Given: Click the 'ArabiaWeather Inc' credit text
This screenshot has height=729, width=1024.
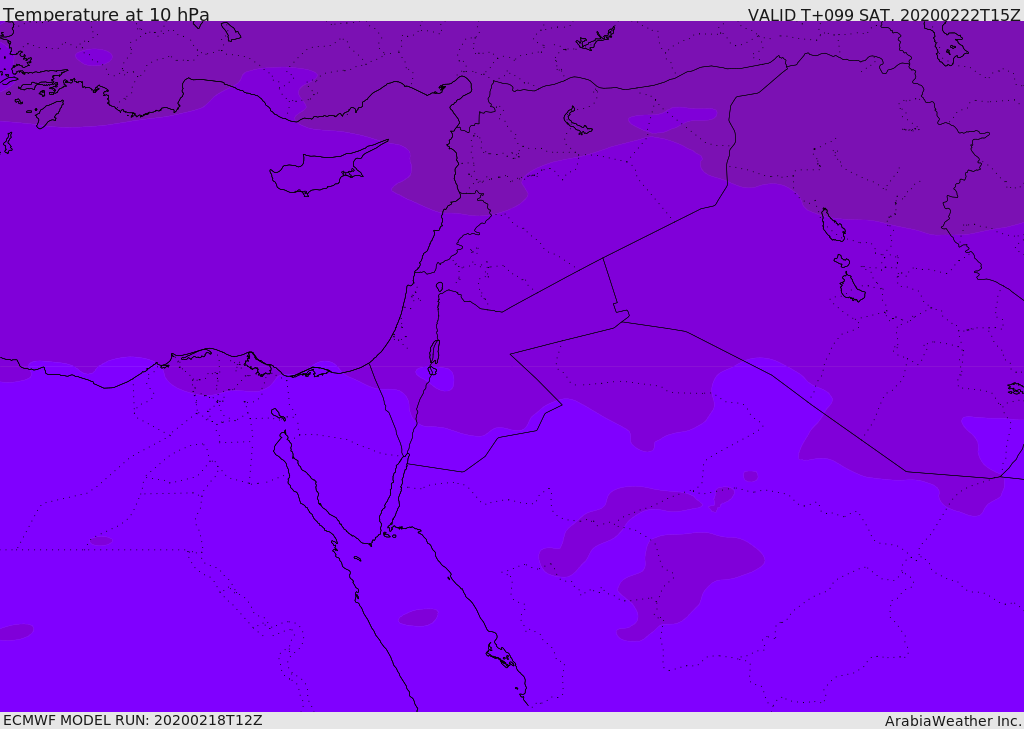Looking at the screenshot, I should tap(952, 721).
